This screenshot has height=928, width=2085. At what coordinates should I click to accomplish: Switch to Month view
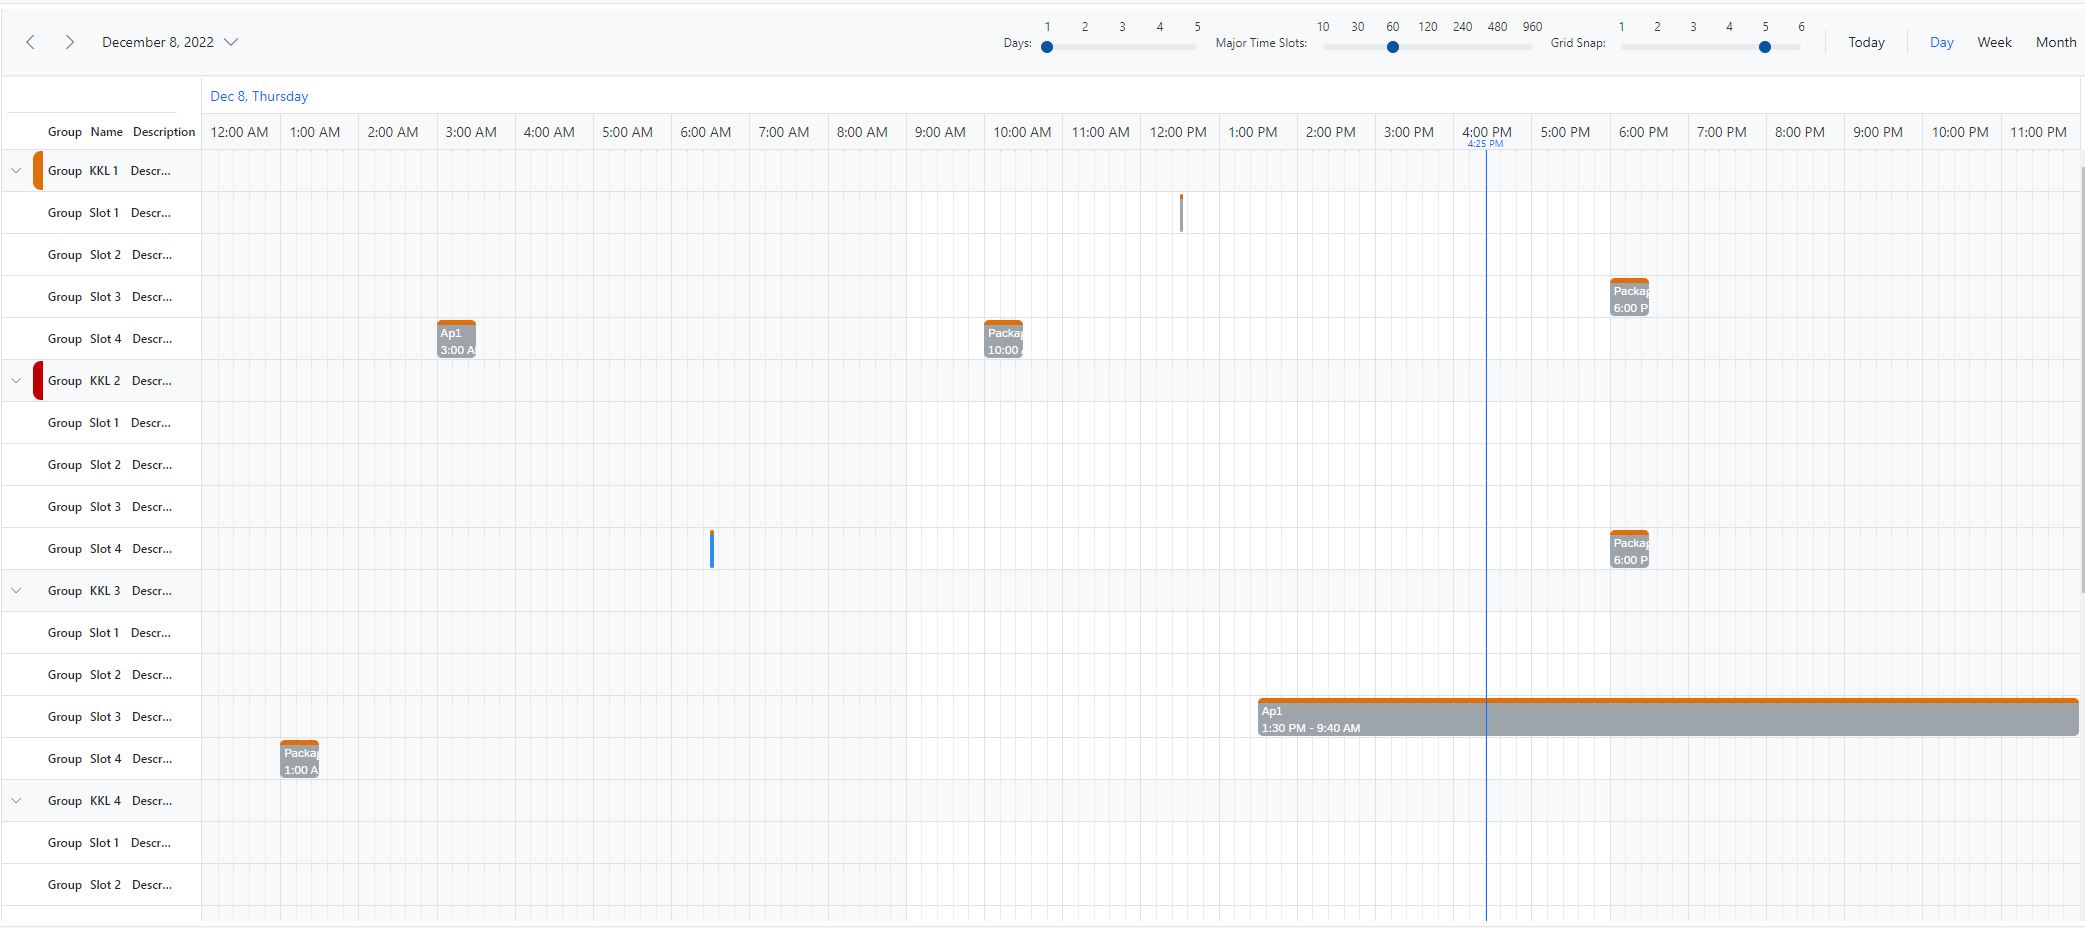(2056, 42)
